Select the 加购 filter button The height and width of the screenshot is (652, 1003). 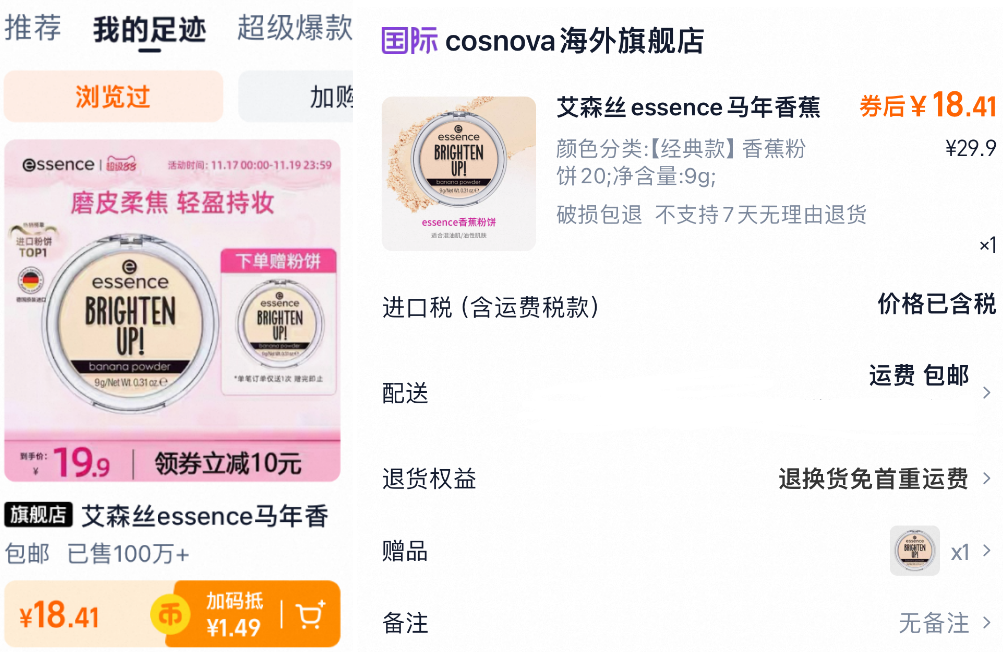point(296,97)
